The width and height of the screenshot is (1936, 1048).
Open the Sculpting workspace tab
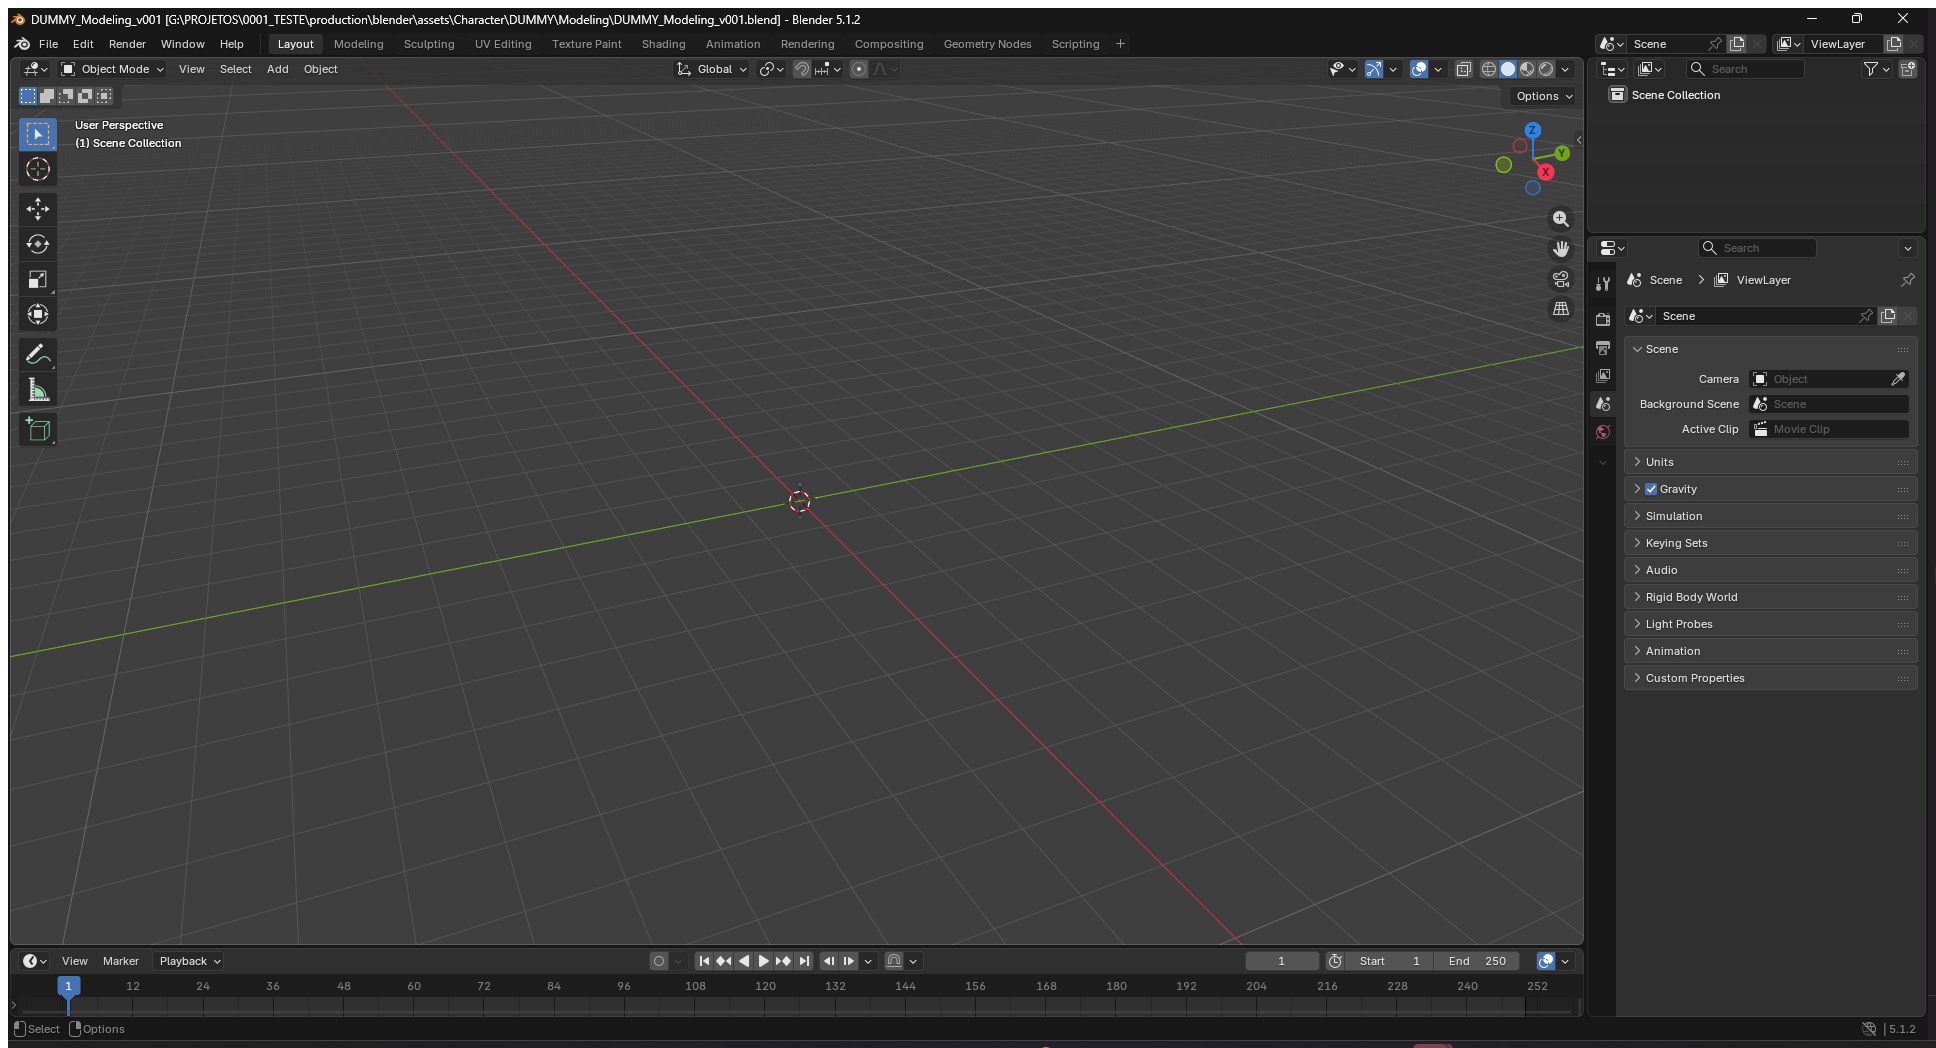pyautogui.click(x=429, y=44)
